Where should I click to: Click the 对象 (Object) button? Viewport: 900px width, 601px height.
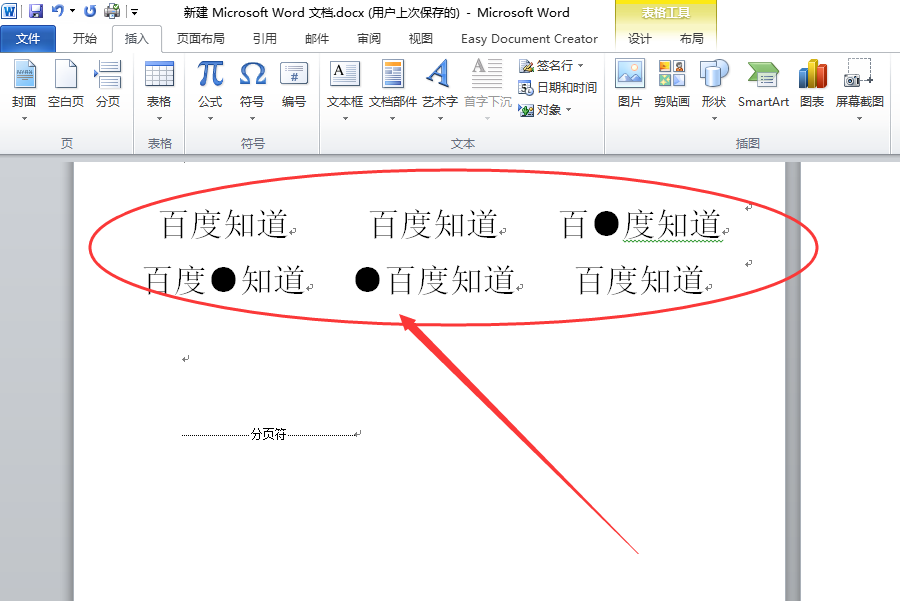pos(540,110)
